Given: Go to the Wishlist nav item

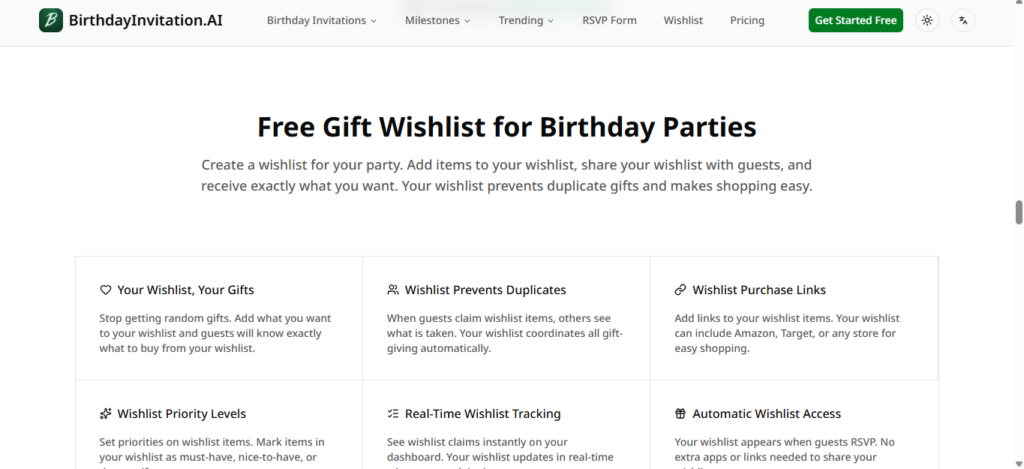Looking at the screenshot, I should 683,20.
